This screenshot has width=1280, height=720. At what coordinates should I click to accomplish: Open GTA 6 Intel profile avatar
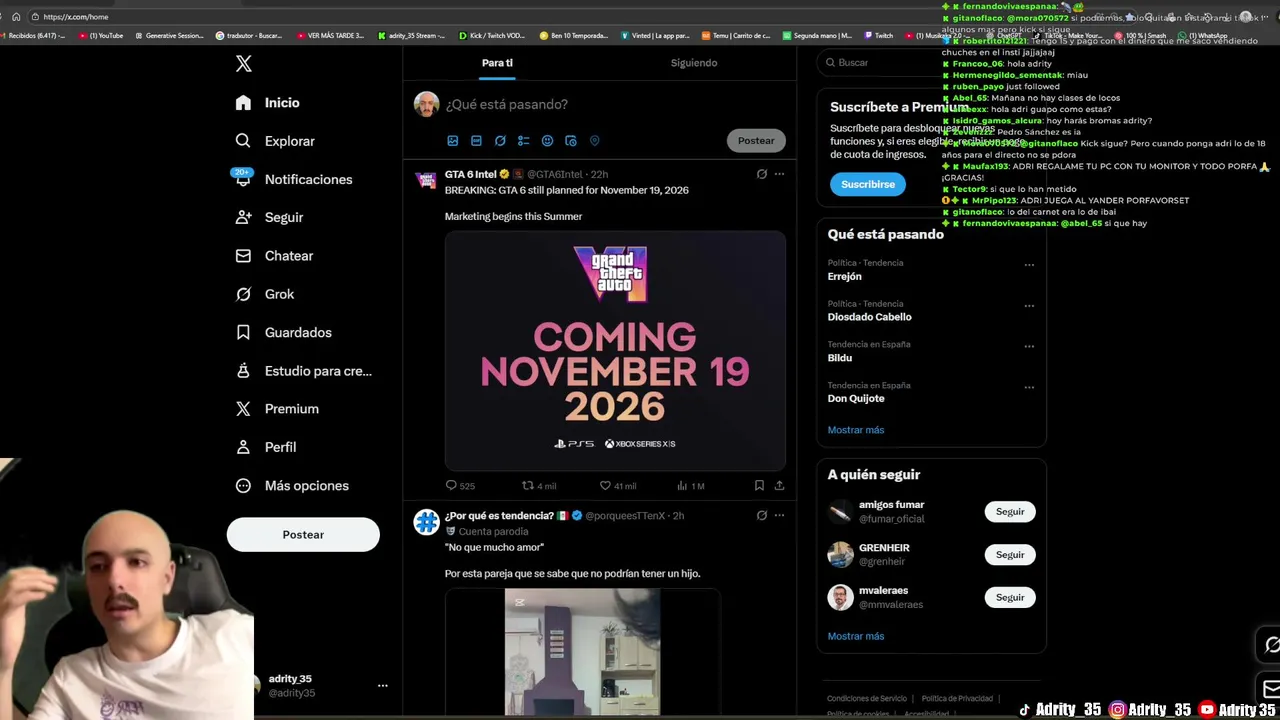coord(427,180)
